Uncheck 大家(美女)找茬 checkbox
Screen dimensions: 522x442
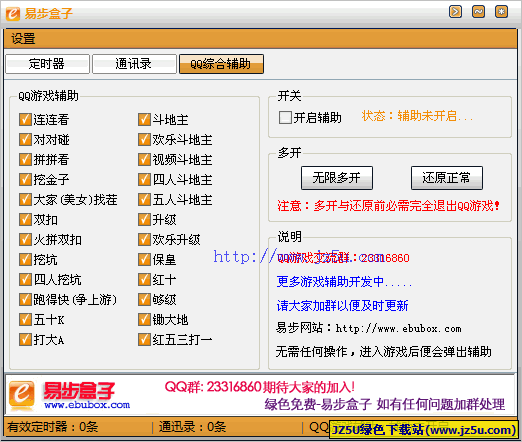[x=25, y=199]
